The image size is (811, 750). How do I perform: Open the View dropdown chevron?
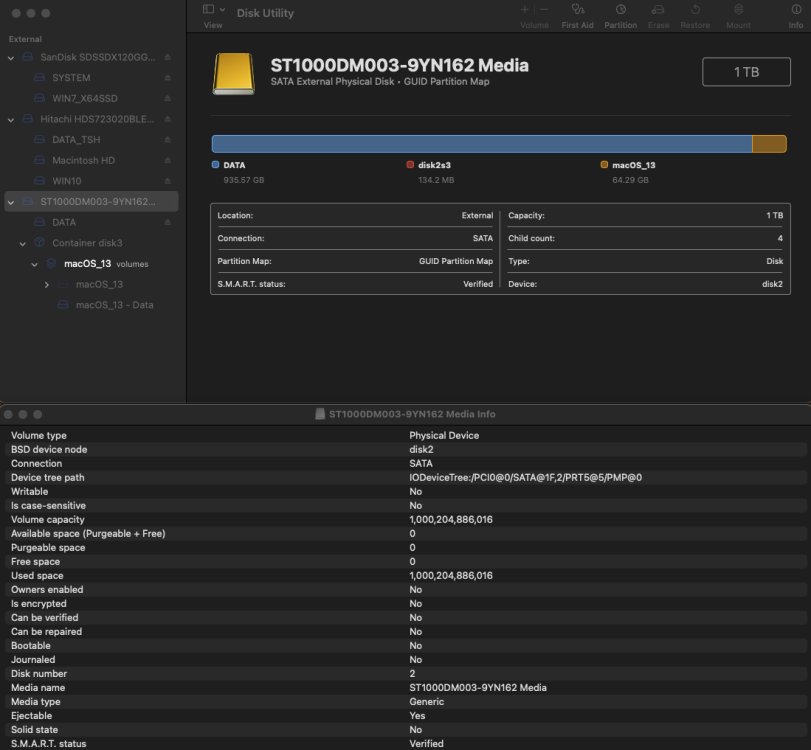222,9
